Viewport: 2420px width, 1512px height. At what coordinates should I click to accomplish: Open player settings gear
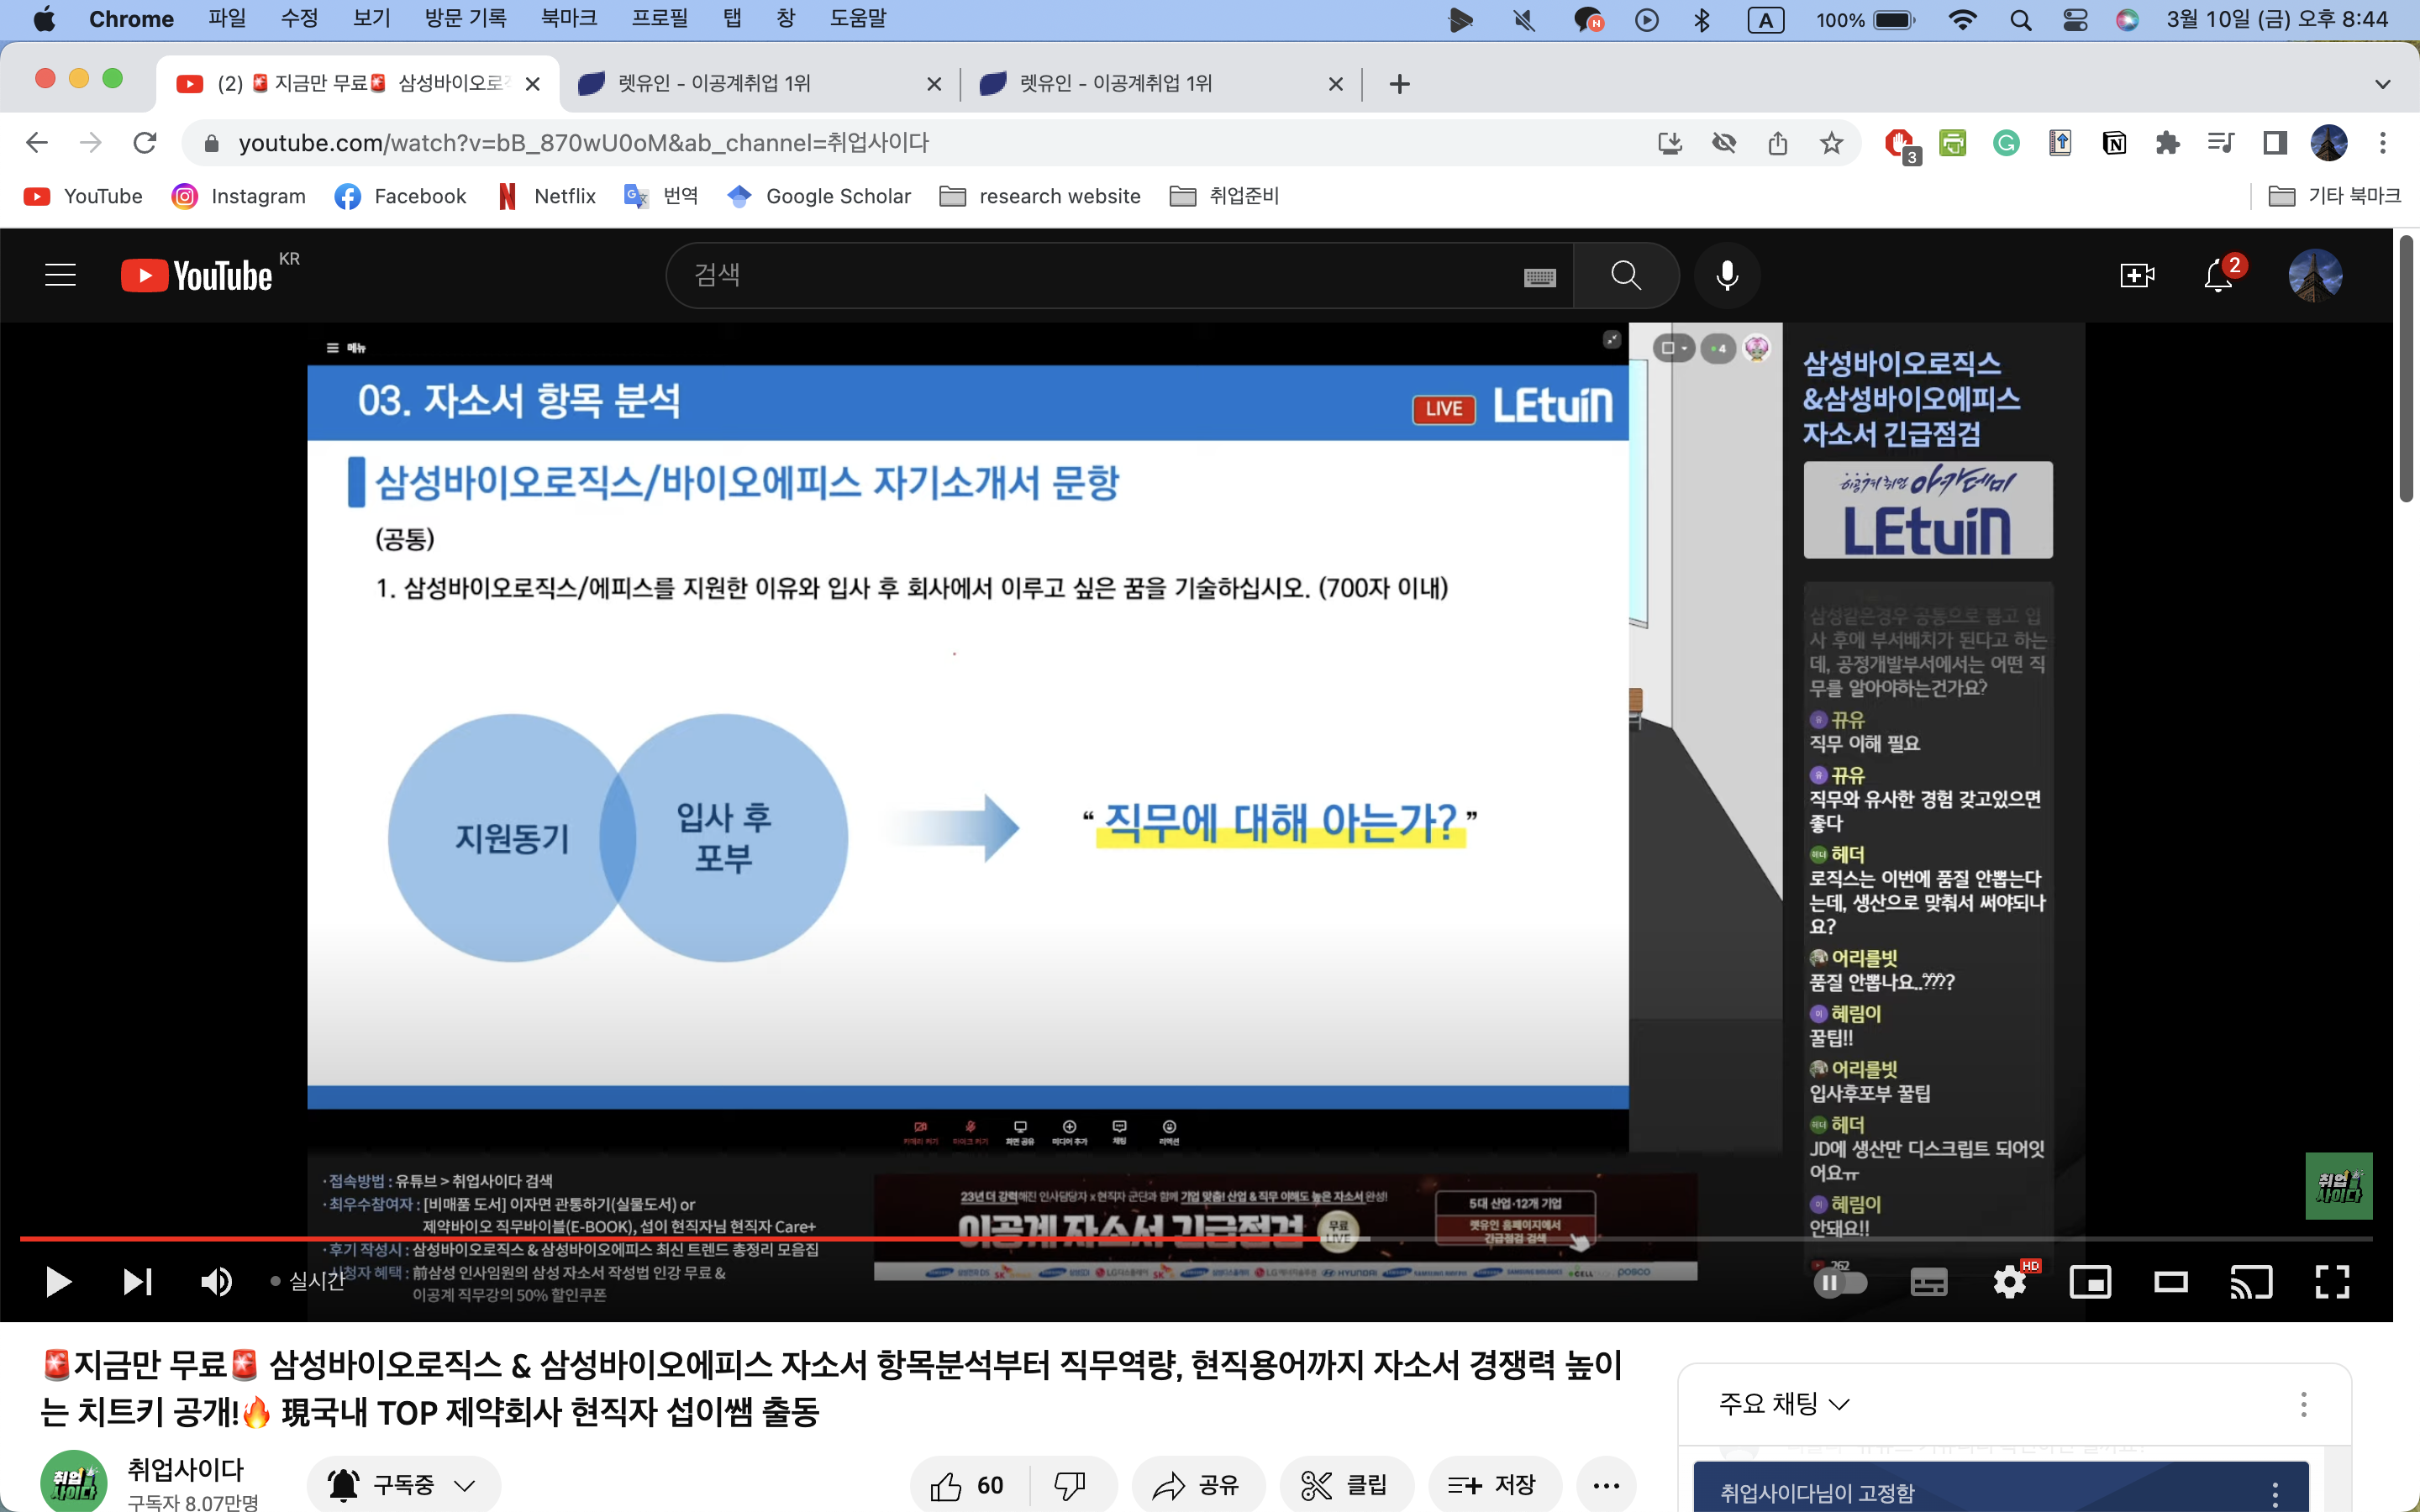pos(2009,1282)
